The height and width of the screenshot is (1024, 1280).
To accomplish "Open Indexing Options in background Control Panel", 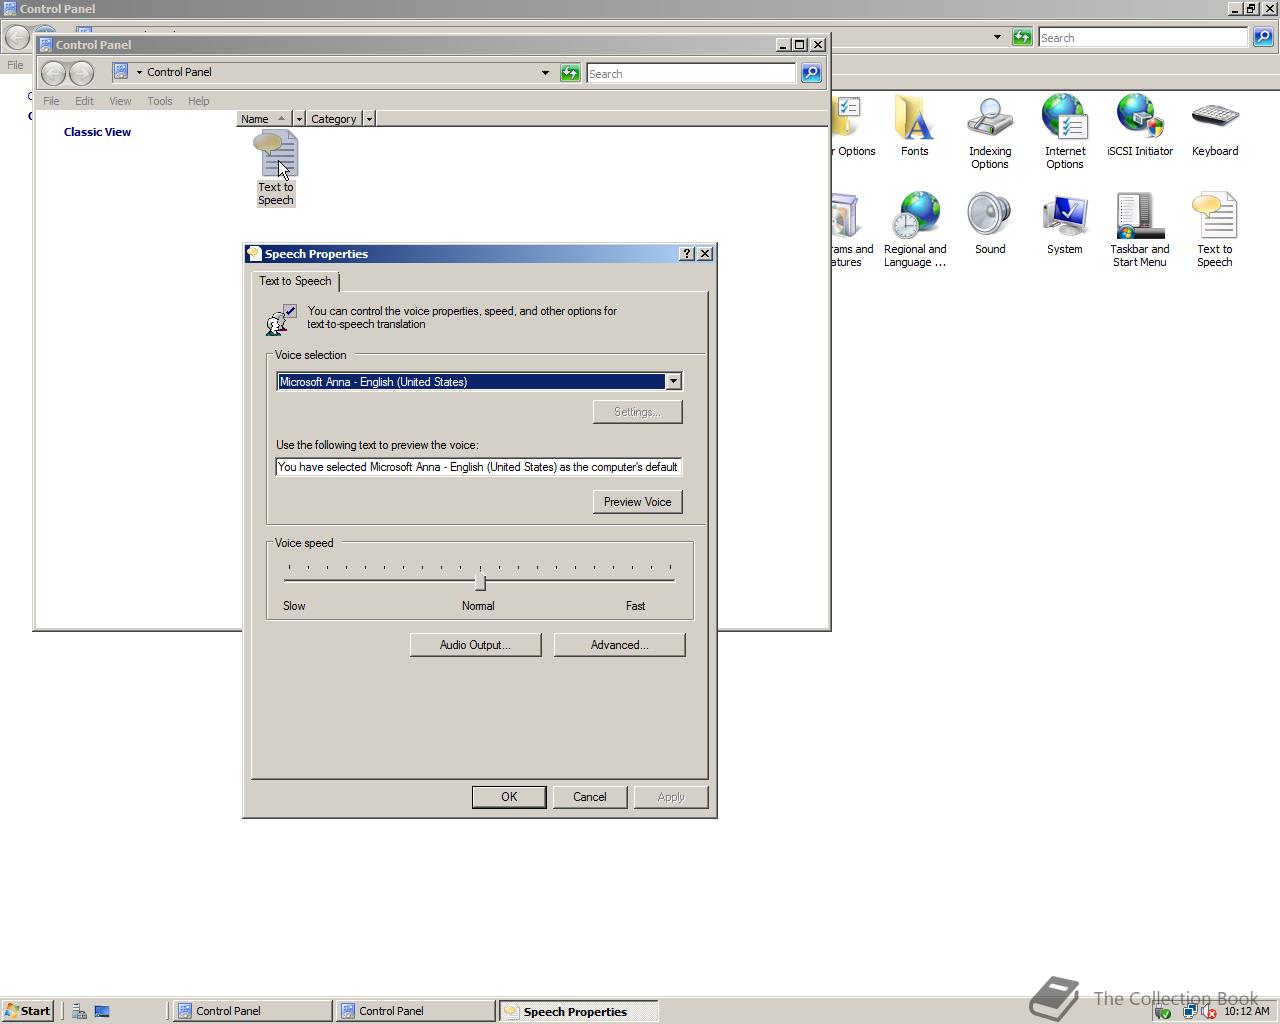I will coord(990,132).
